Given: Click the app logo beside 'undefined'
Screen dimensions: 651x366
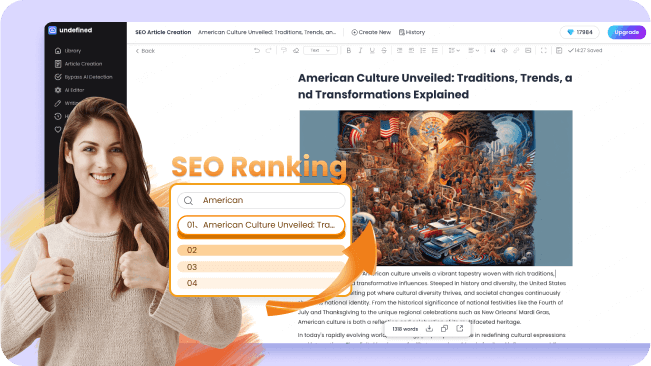Looking at the screenshot, I should tap(52, 30).
